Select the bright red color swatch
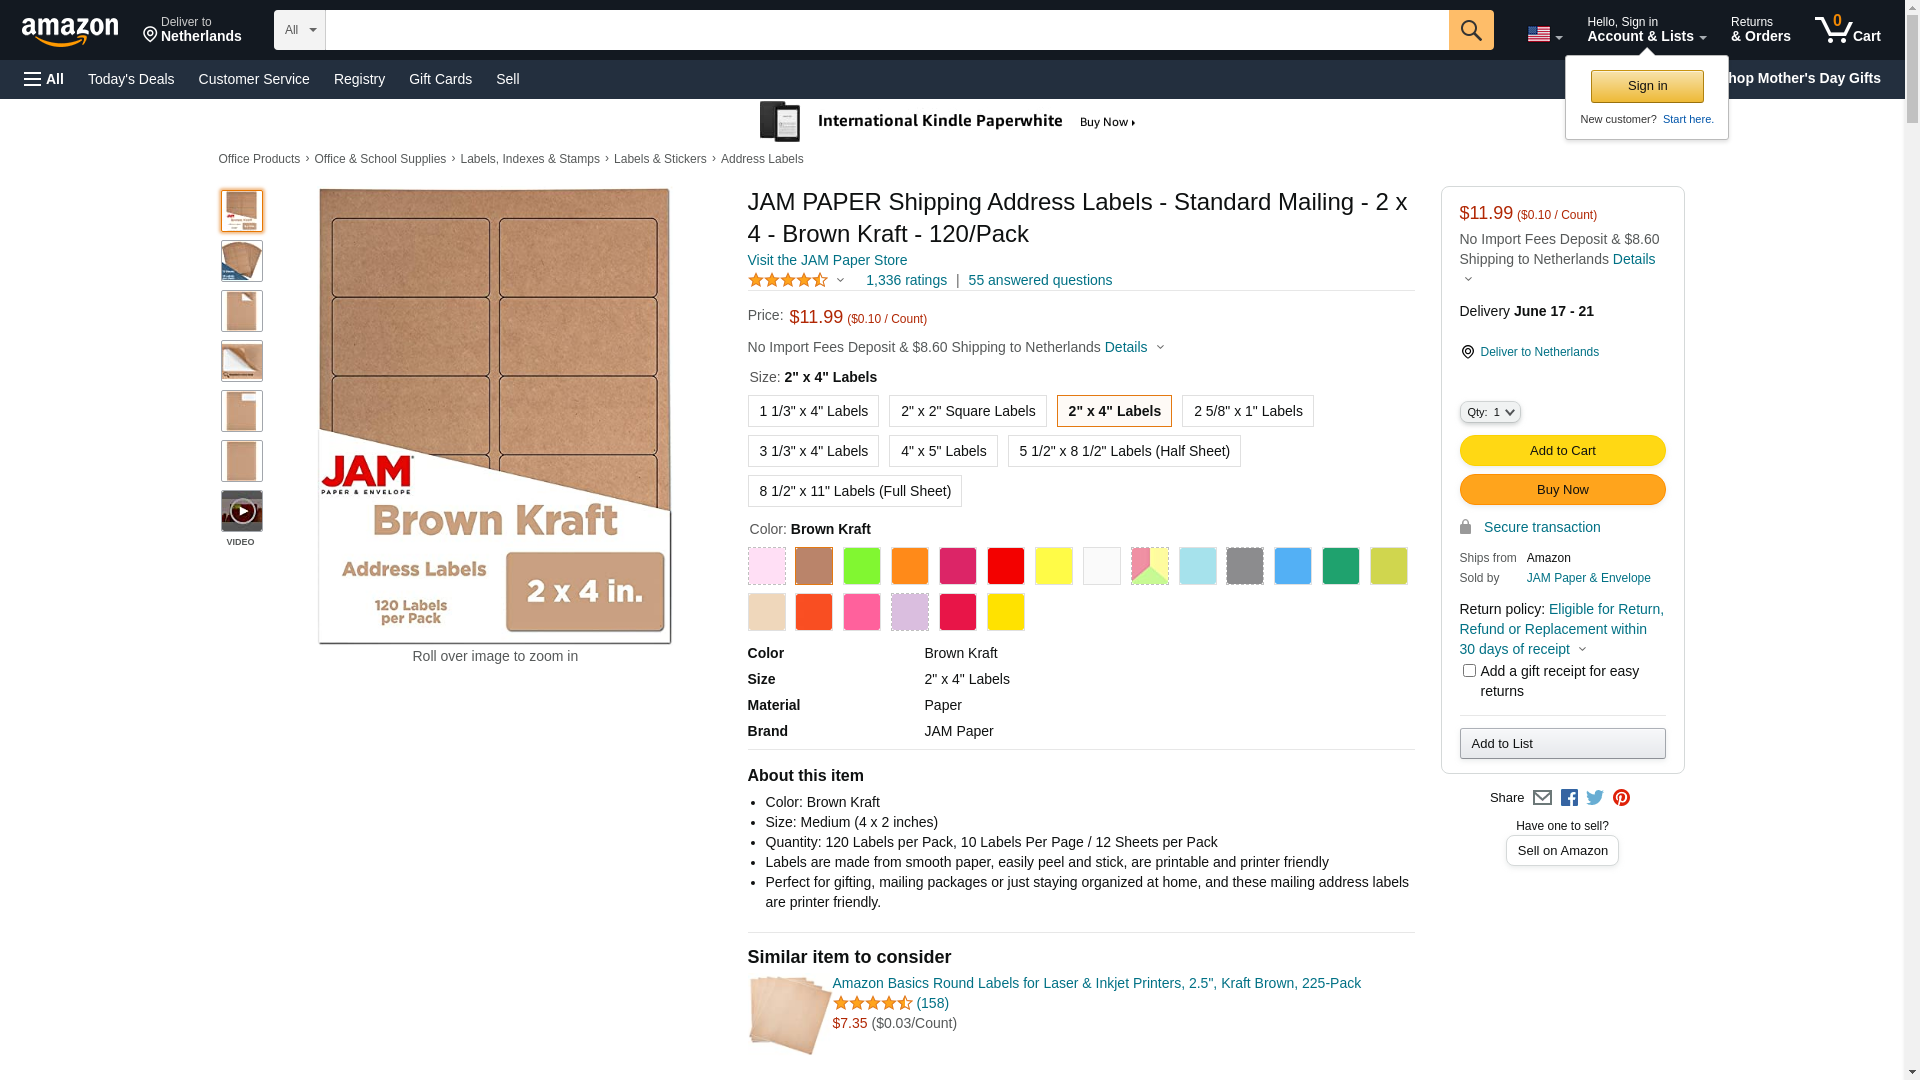The image size is (1920, 1080). coord(1005,566)
